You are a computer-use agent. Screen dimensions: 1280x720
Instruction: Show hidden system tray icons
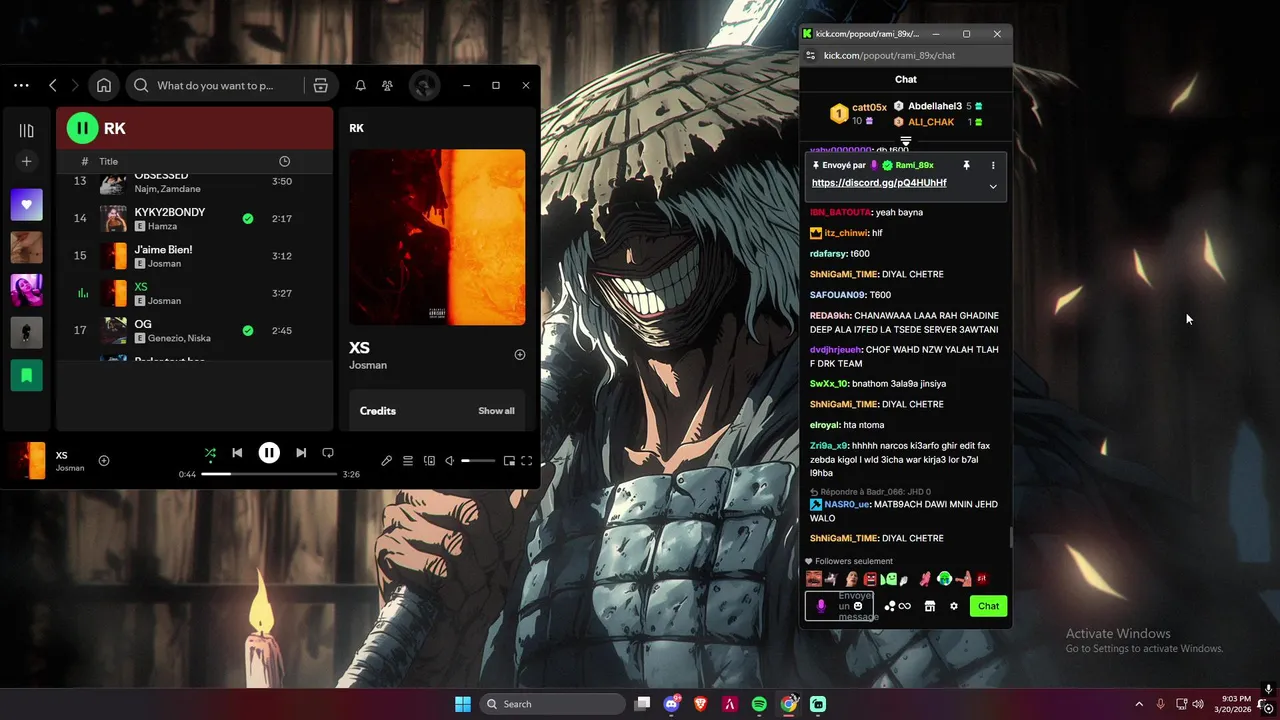1138,704
